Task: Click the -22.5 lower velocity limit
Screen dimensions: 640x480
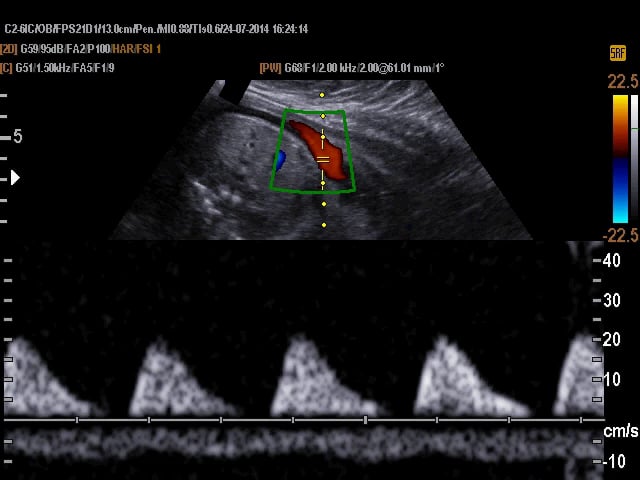Action: pyautogui.click(x=620, y=236)
